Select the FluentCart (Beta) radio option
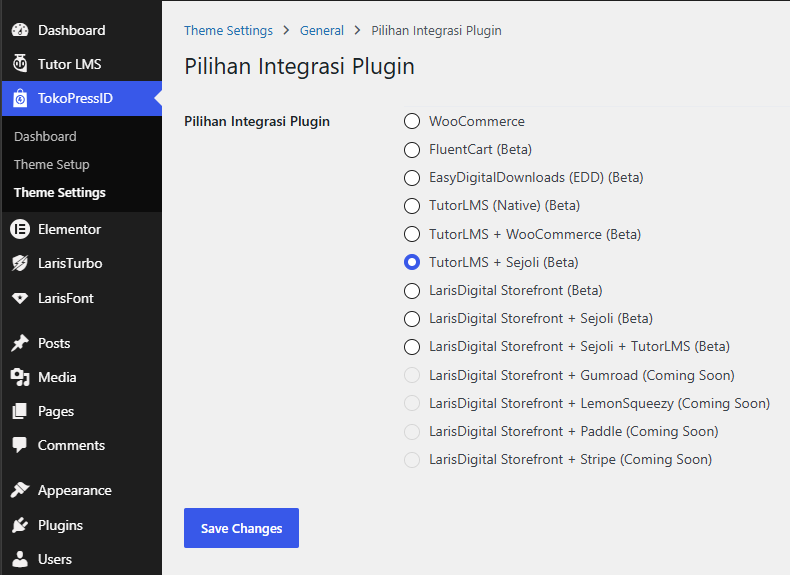 [412, 149]
